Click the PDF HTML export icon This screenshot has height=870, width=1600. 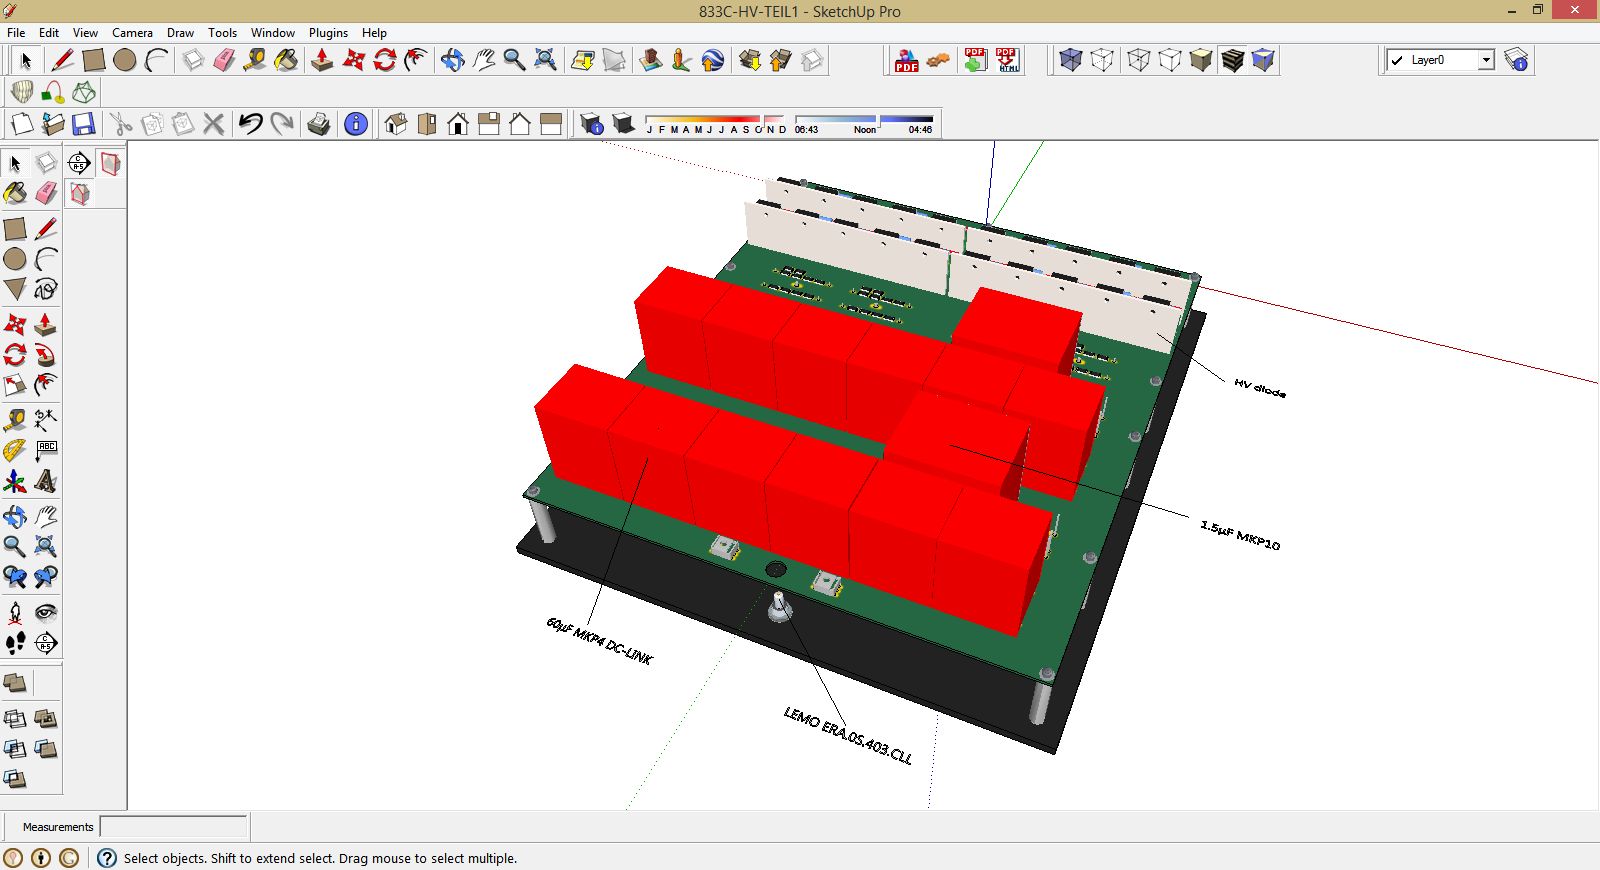tap(1007, 60)
